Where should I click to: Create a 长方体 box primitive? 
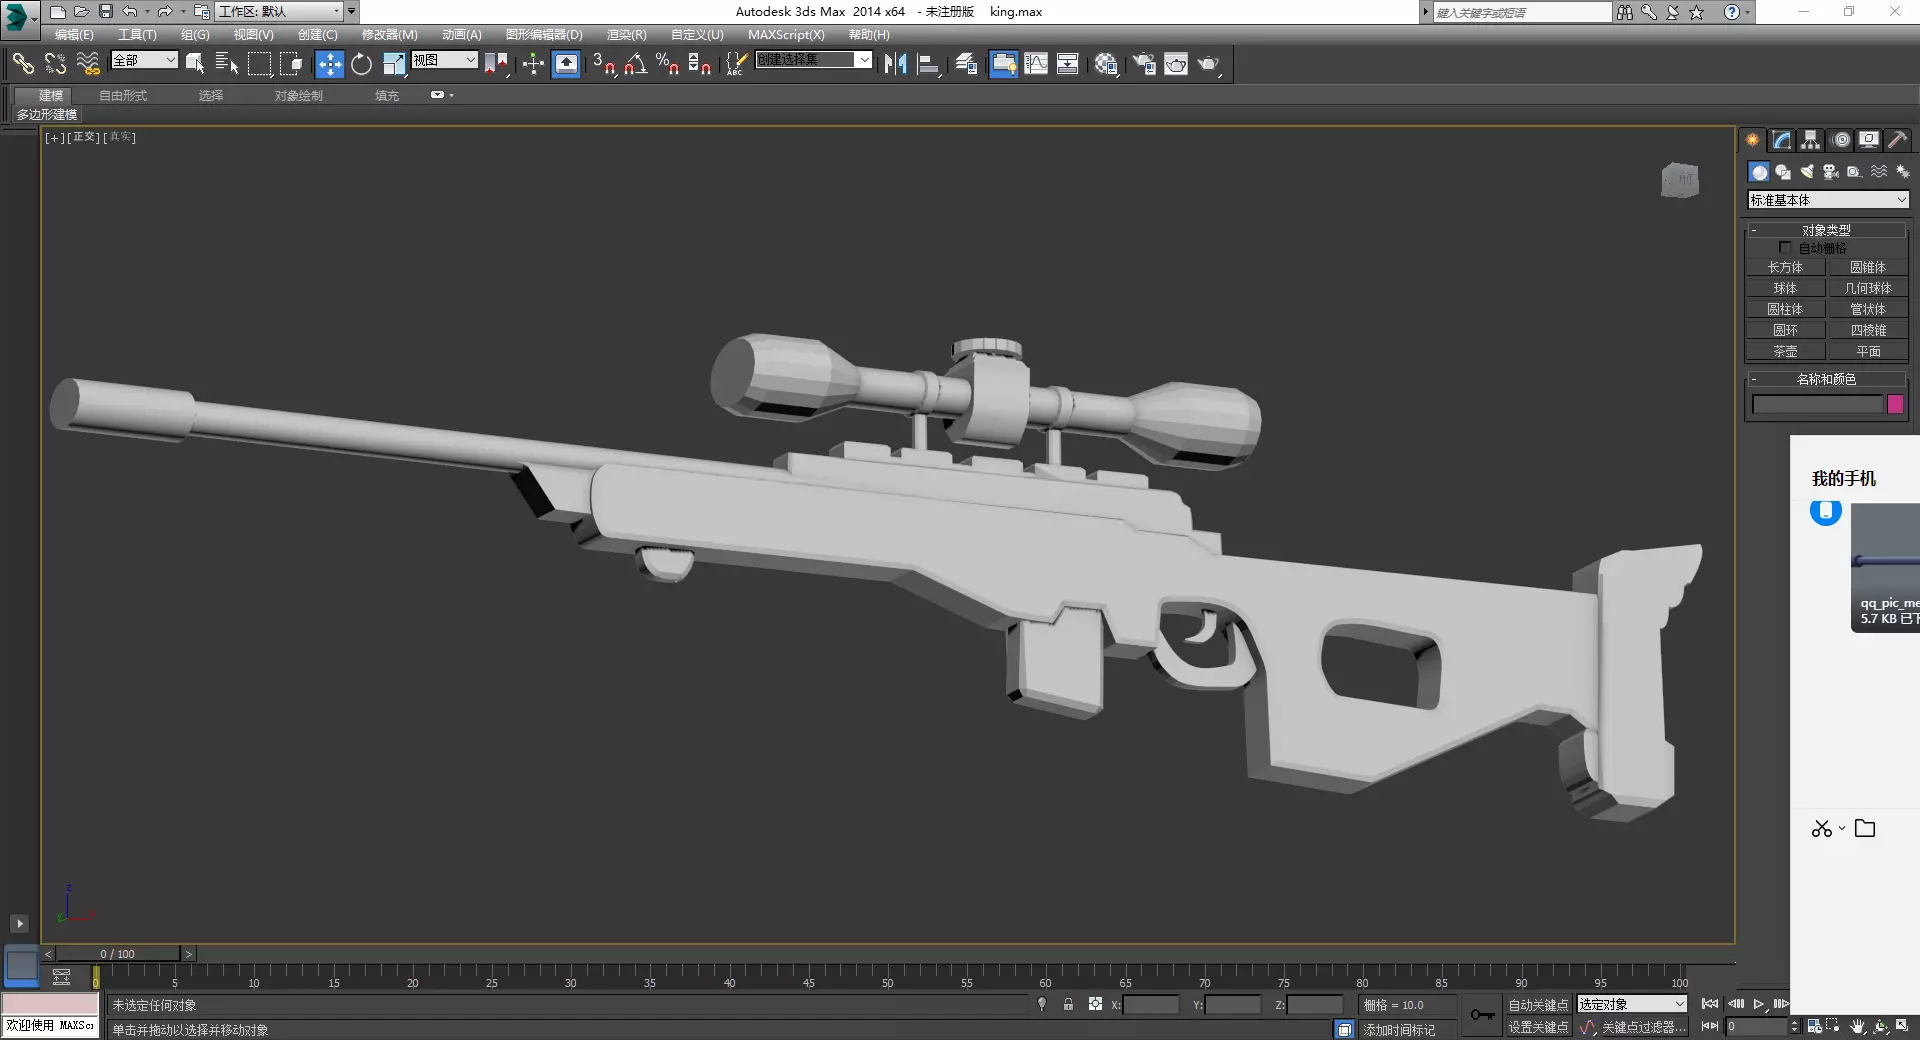(1785, 267)
